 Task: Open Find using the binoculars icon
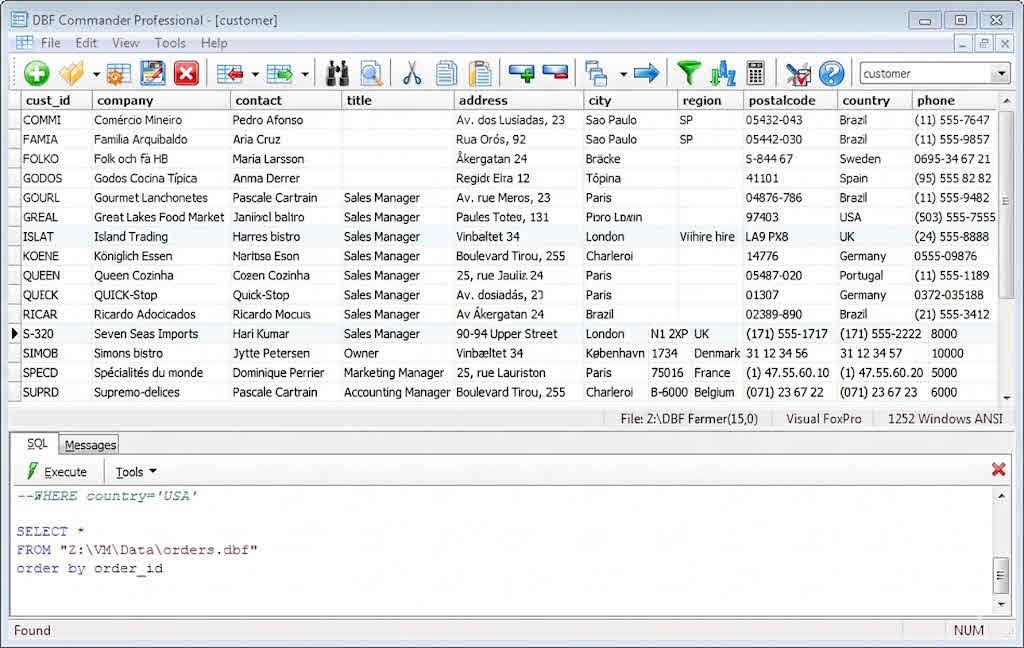[x=337, y=72]
